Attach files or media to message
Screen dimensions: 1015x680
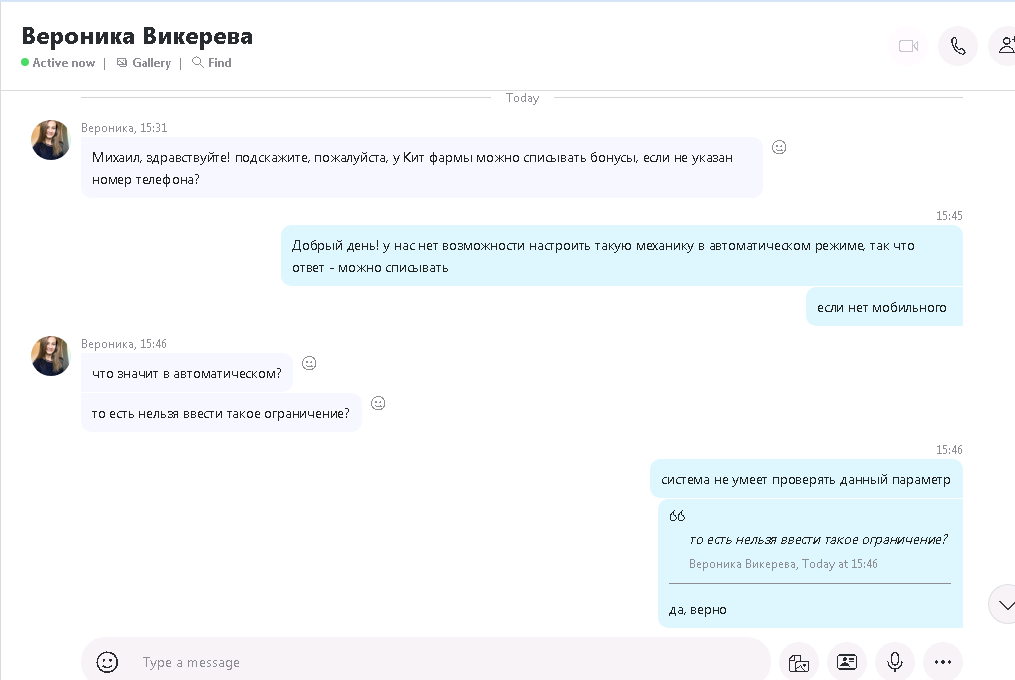[798, 662]
